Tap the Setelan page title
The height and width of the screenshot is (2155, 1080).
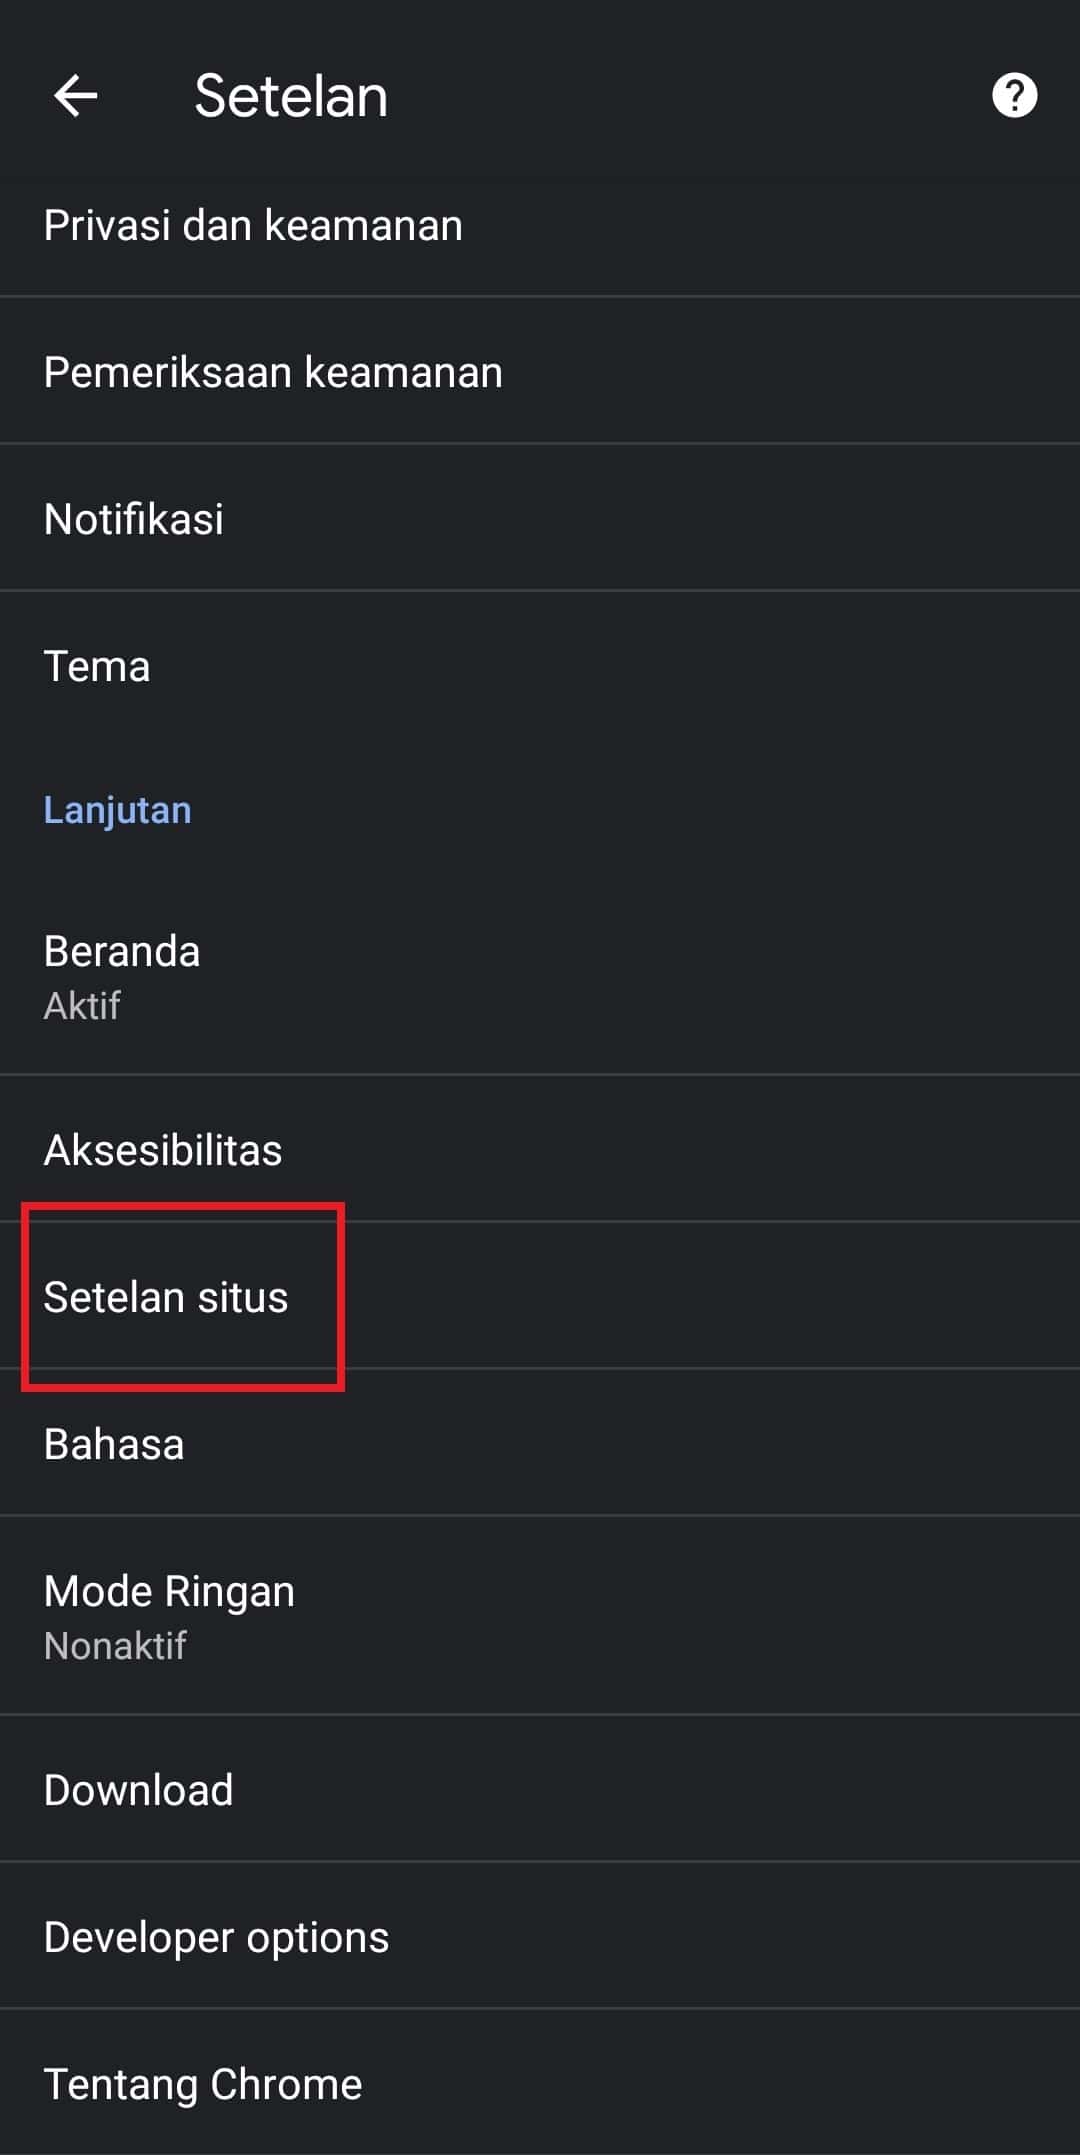[x=291, y=96]
